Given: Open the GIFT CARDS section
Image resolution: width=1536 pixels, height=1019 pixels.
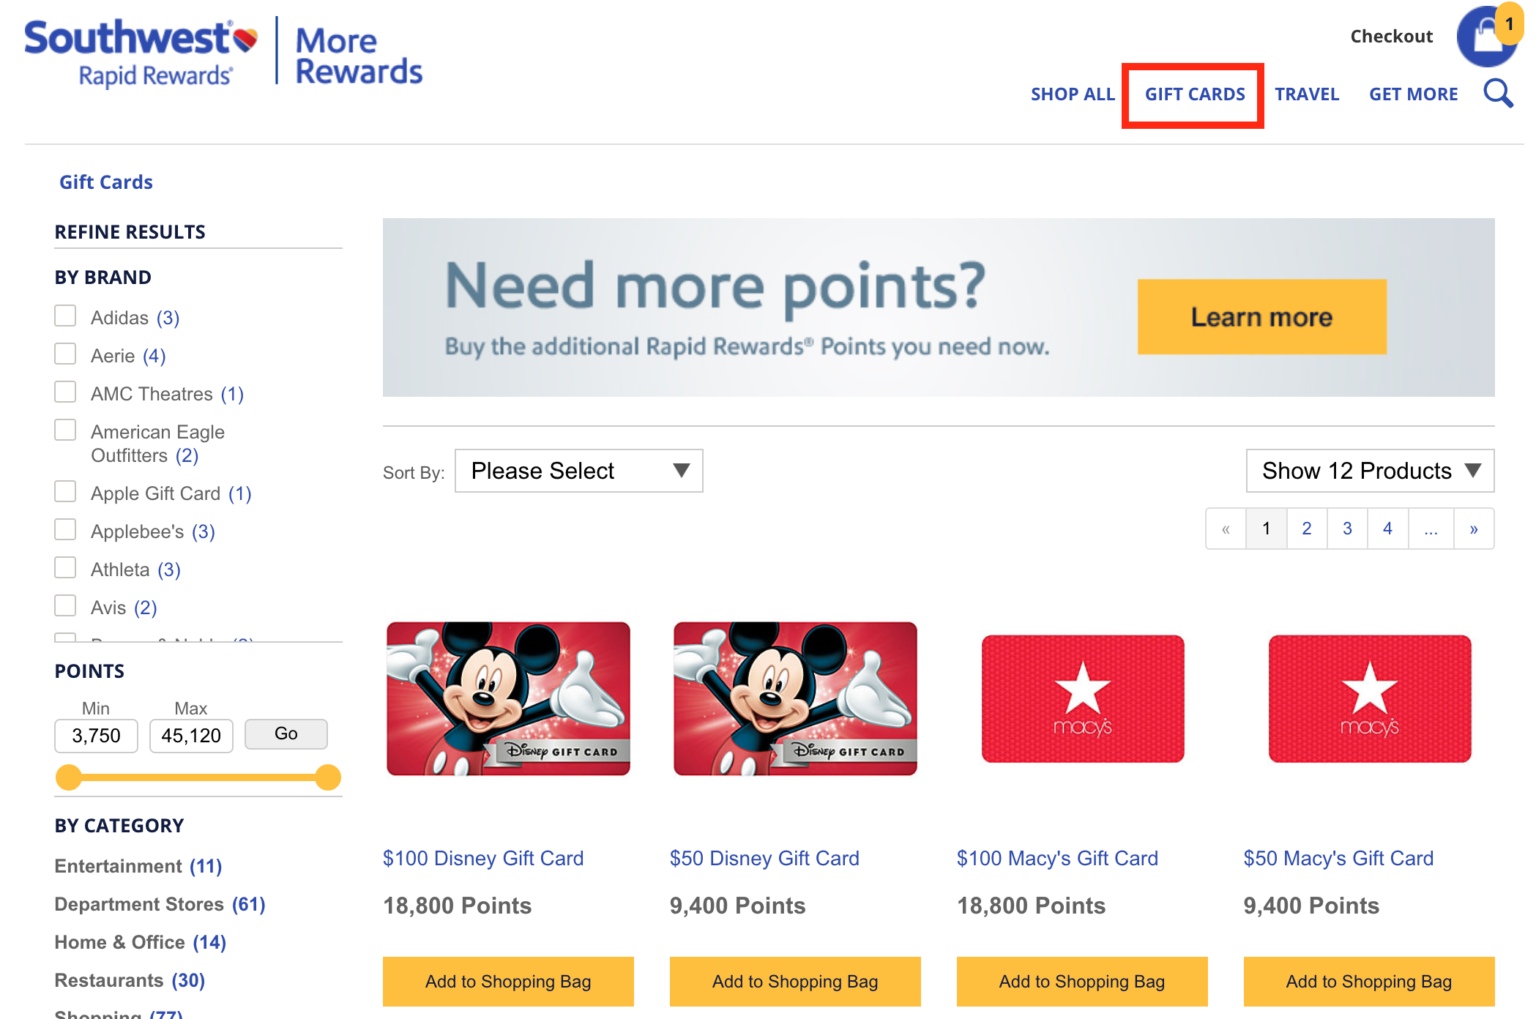Looking at the screenshot, I should (x=1193, y=93).
